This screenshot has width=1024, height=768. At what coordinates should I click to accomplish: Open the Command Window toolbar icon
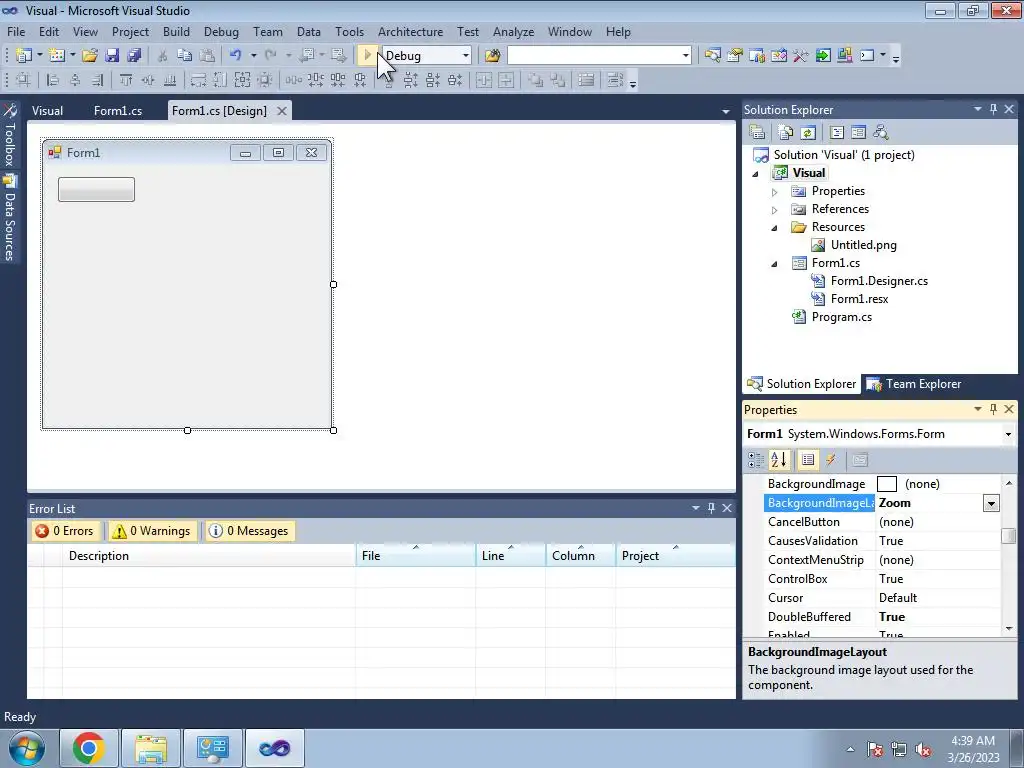coord(867,56)
